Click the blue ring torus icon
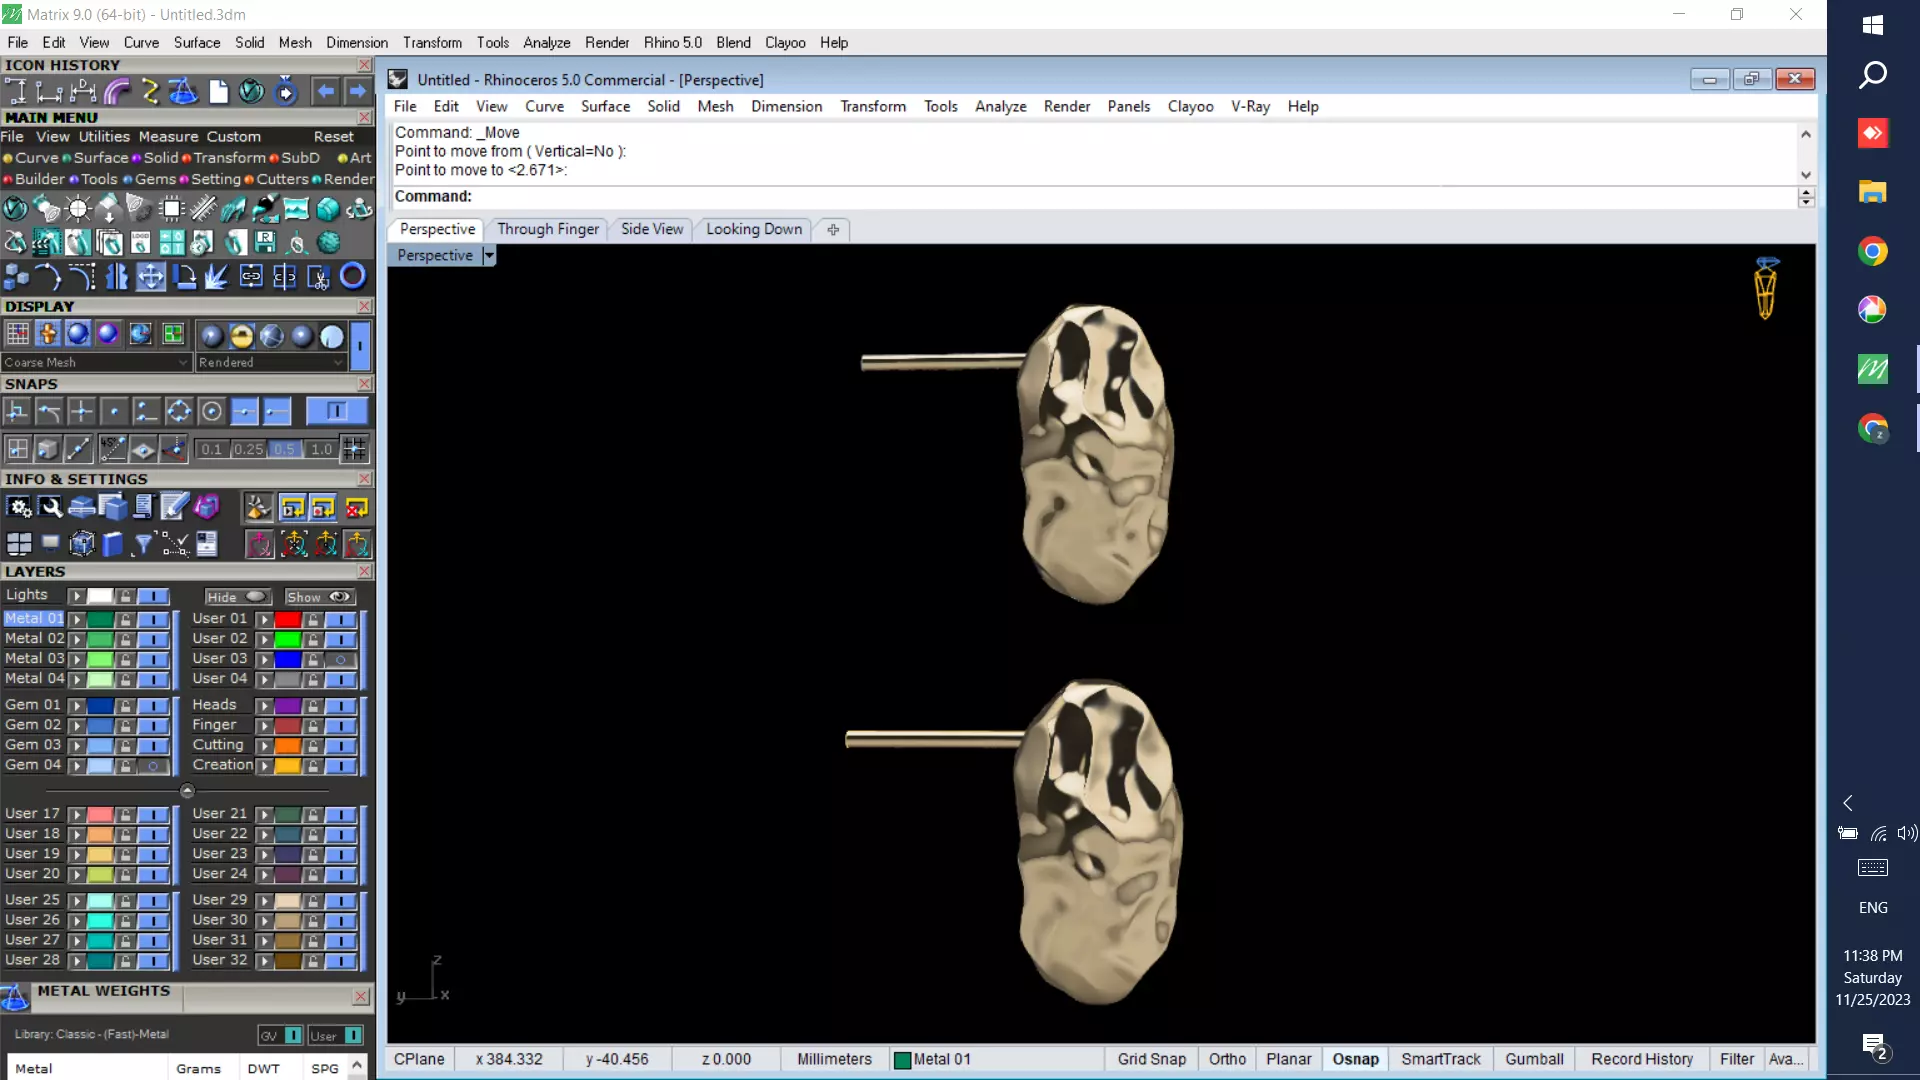 [353, 276]
